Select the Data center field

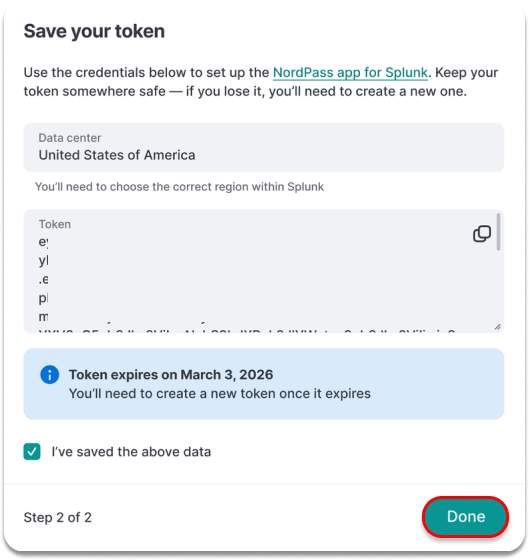(x=264, y=148)
